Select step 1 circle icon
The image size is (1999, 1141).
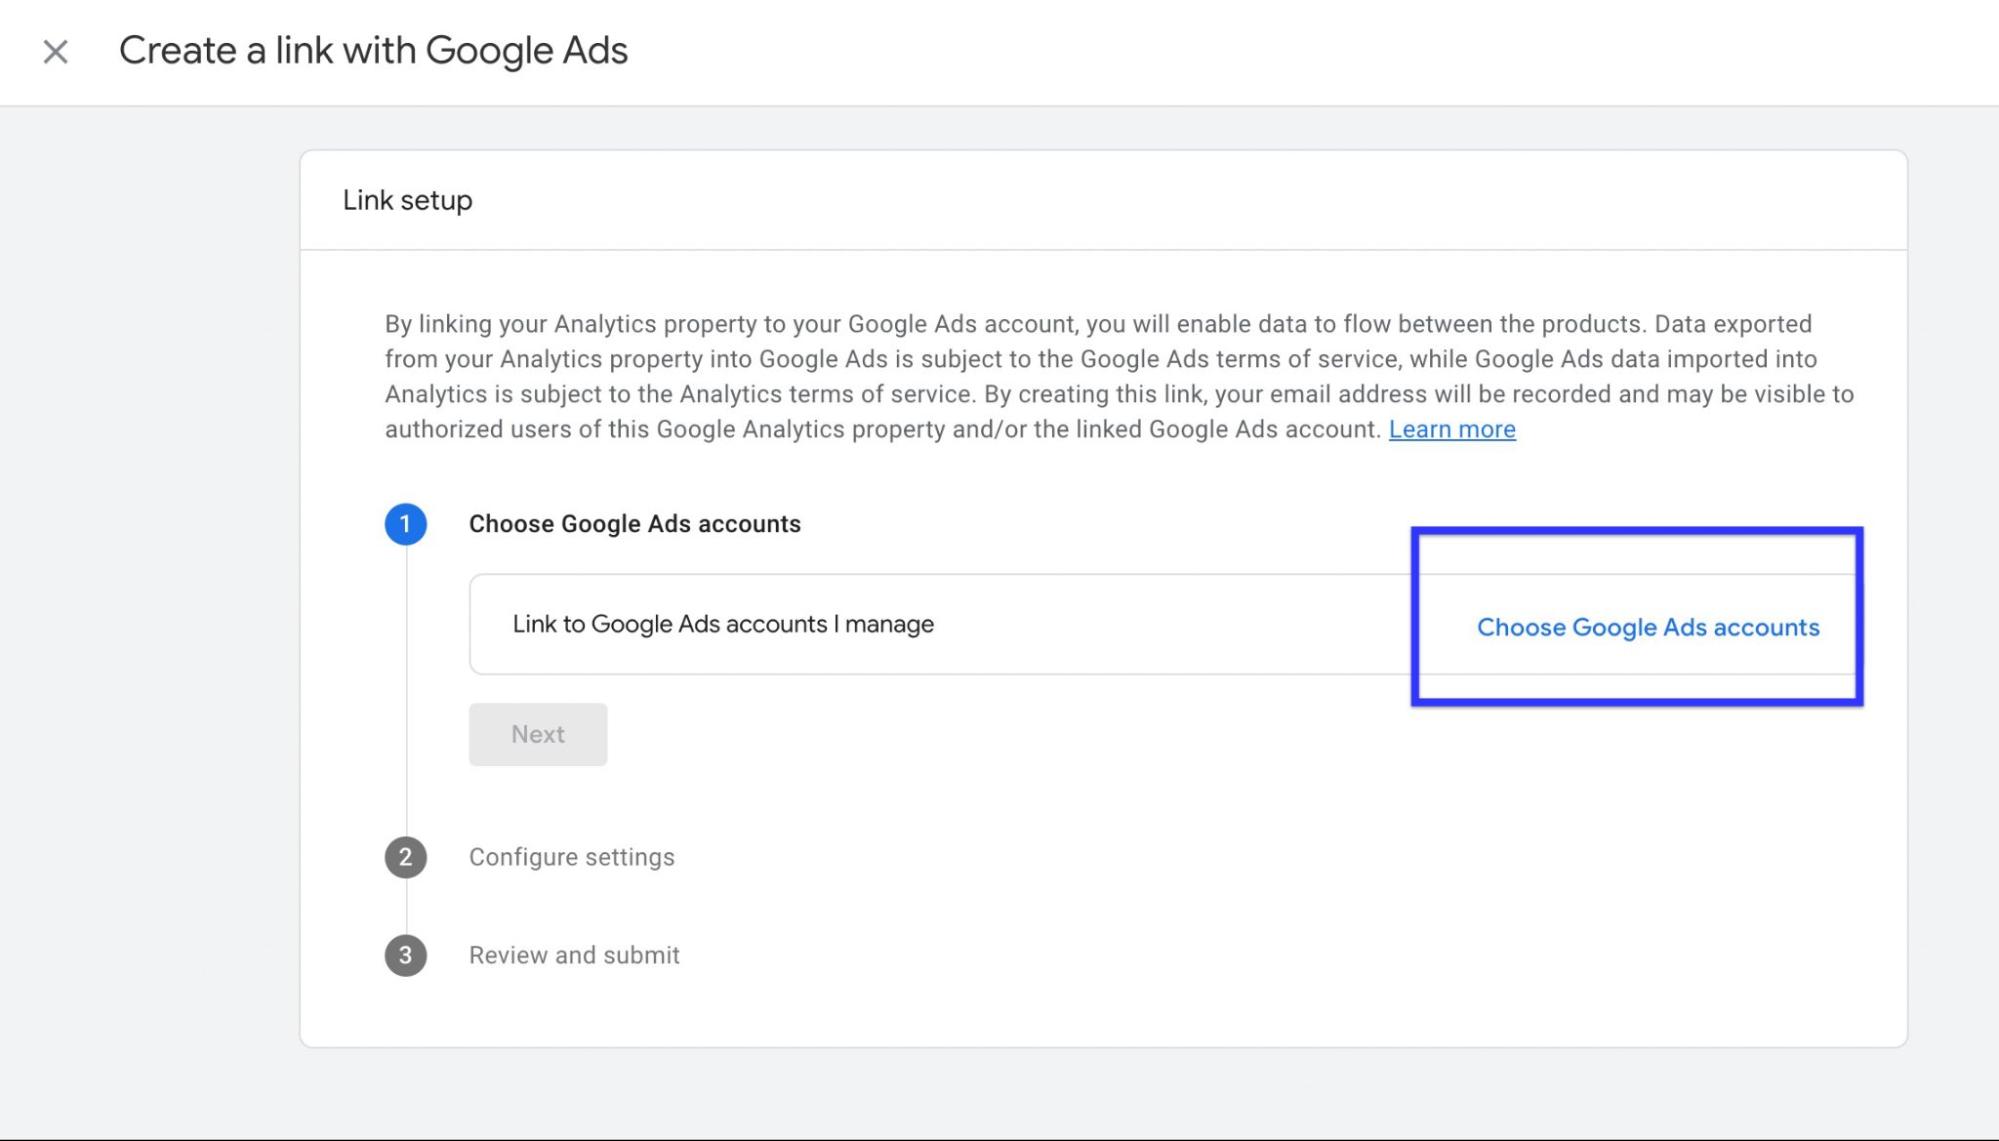tap(406, 524)
